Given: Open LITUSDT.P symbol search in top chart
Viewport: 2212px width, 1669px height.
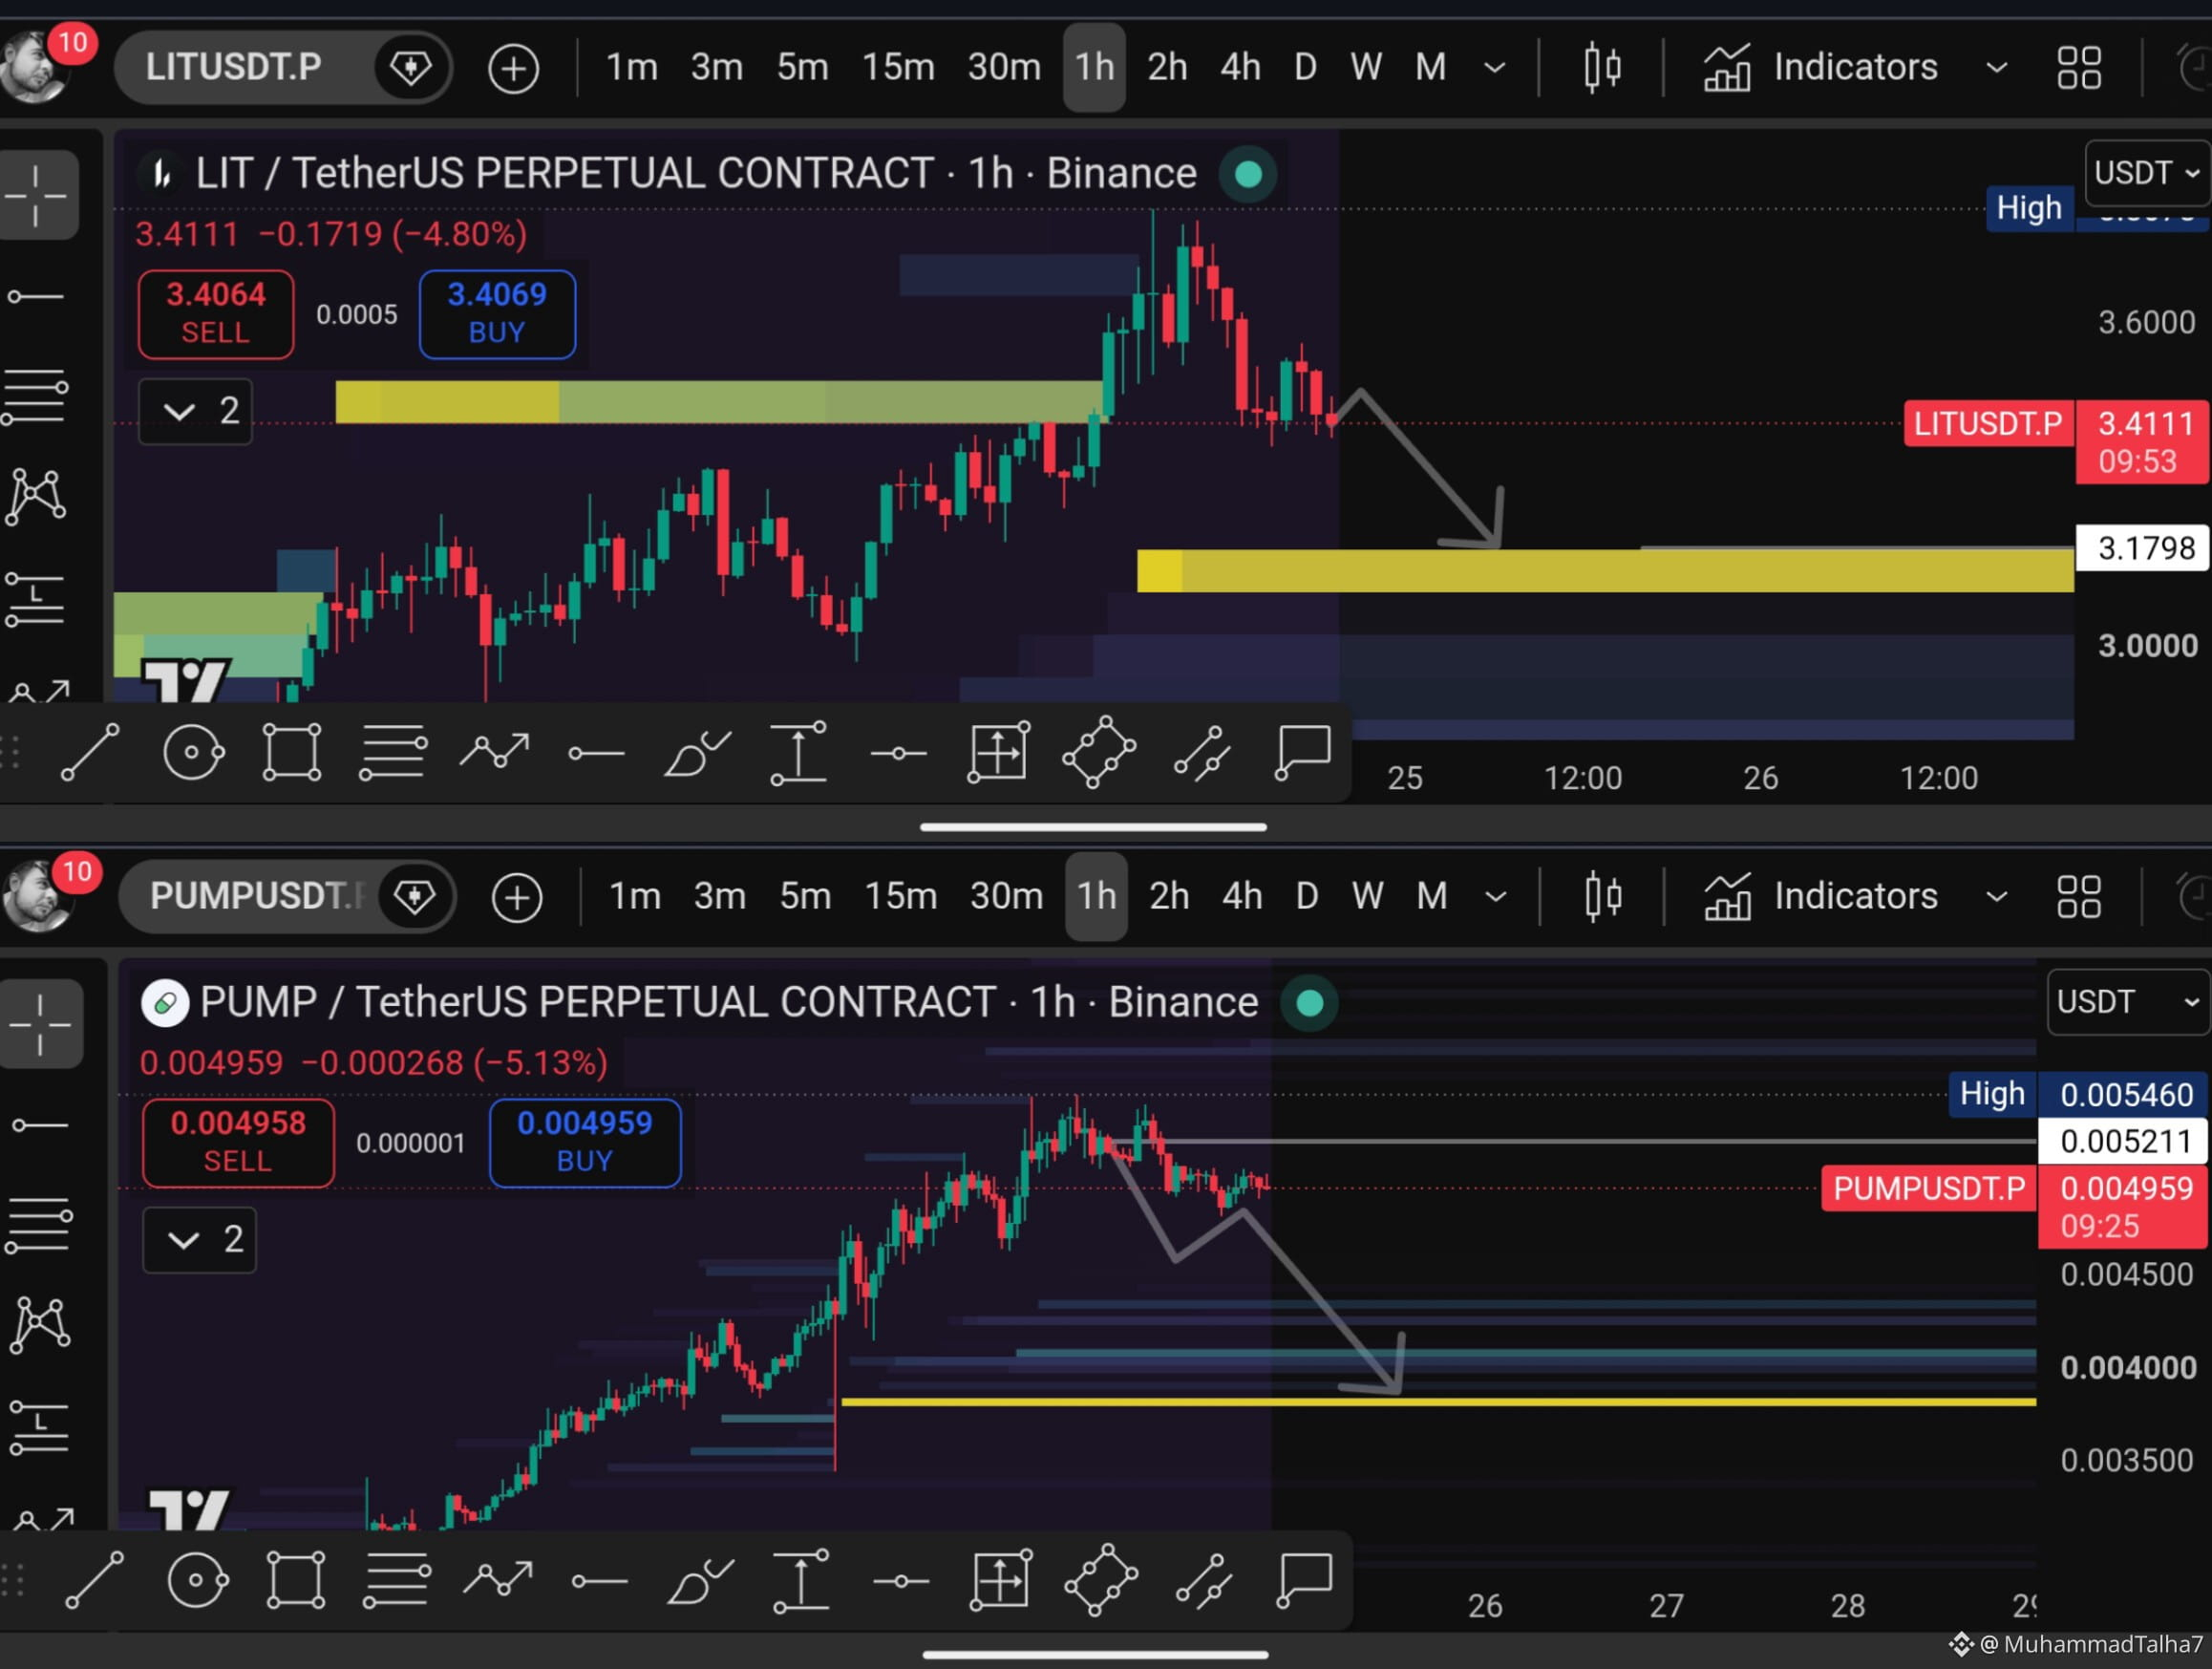Looking at the screenshot, I should tap(233, 67).
